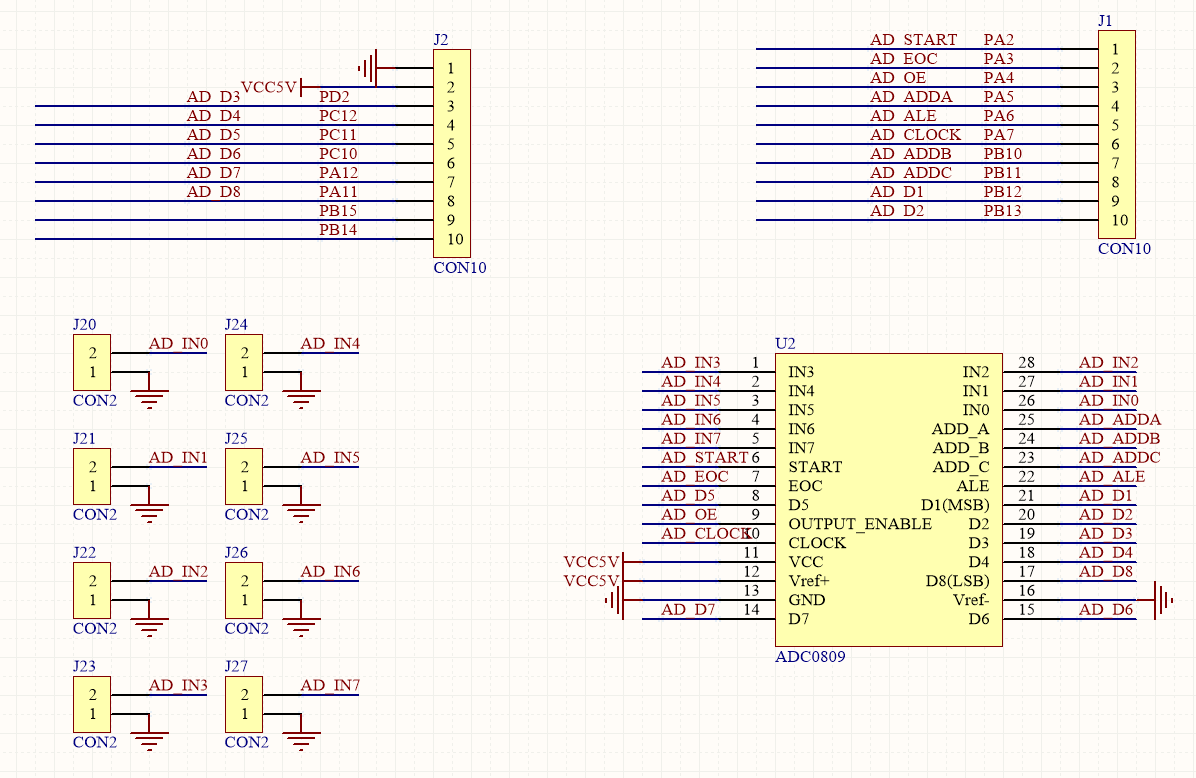Click the J24 CON2 connector body
The width and height of the screenshot is (1196, 778).
244,363
